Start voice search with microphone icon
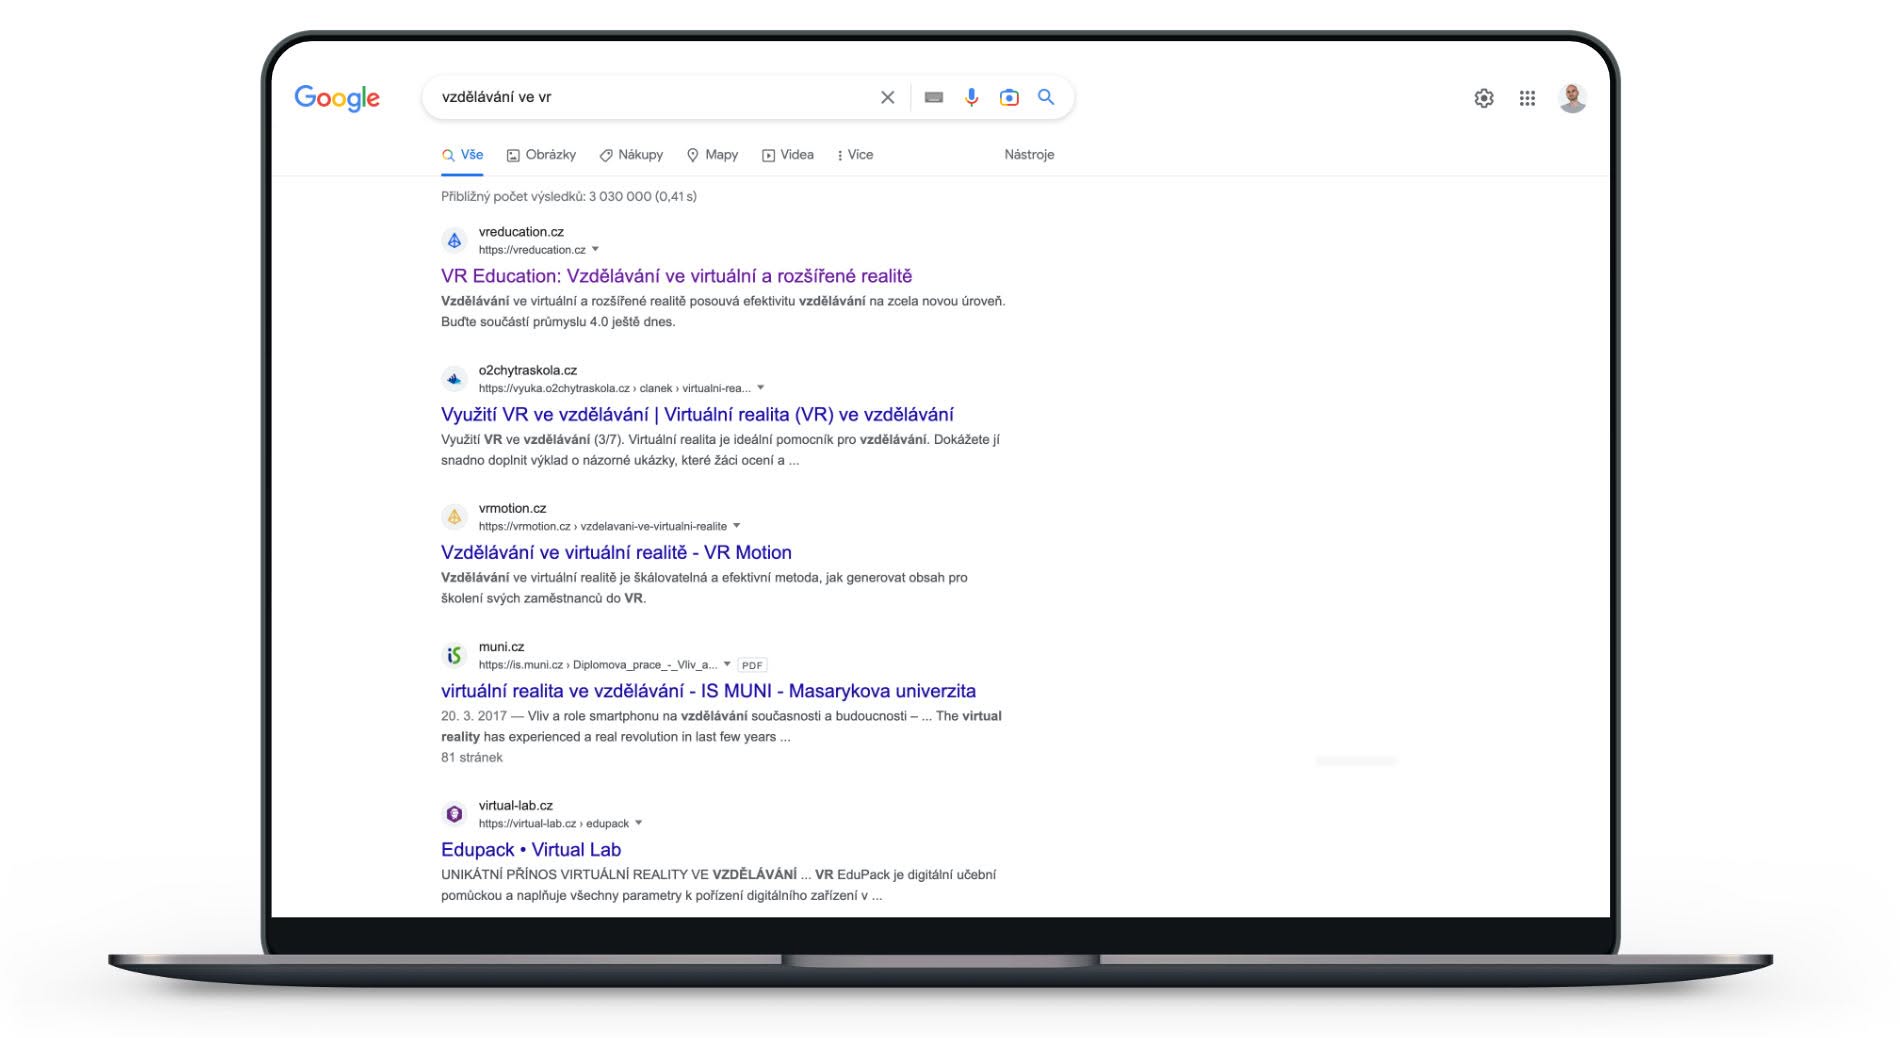 click(971, 97)
